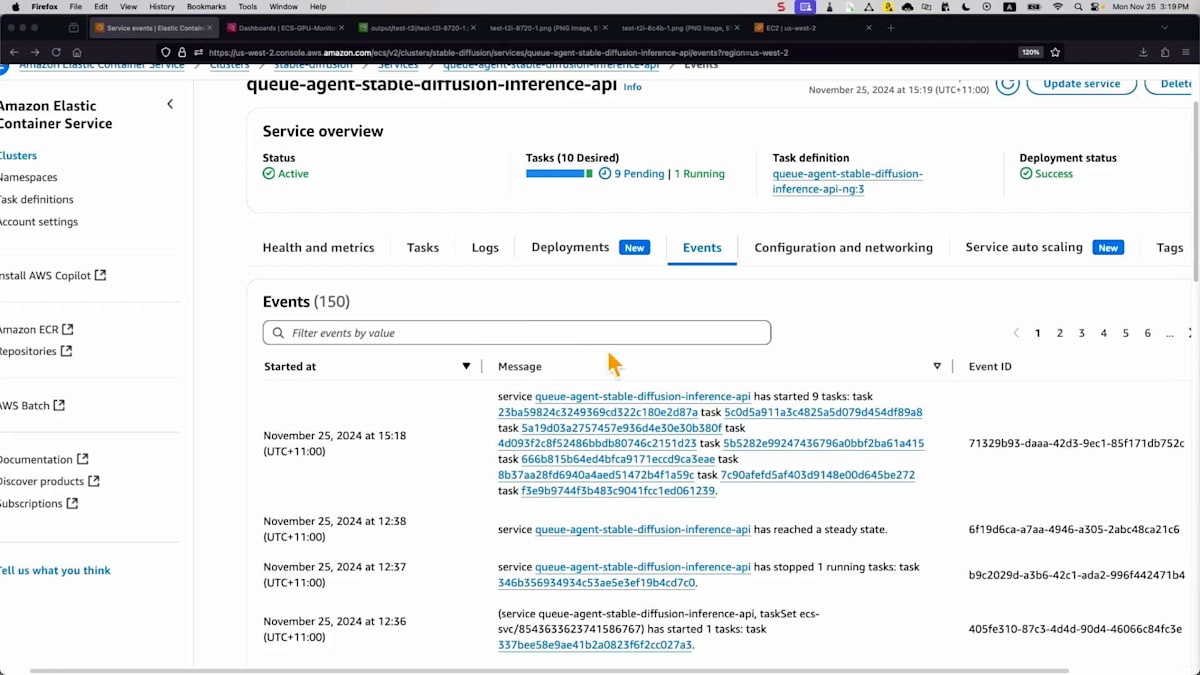Click the browser address bar URL

[498, 52]
